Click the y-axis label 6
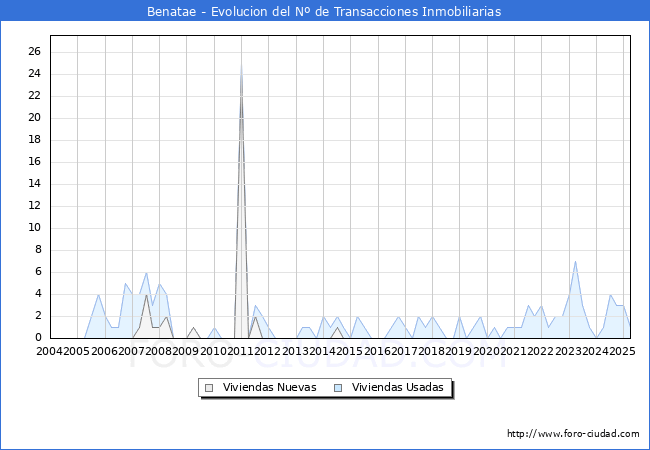 [x=39, y=271]
